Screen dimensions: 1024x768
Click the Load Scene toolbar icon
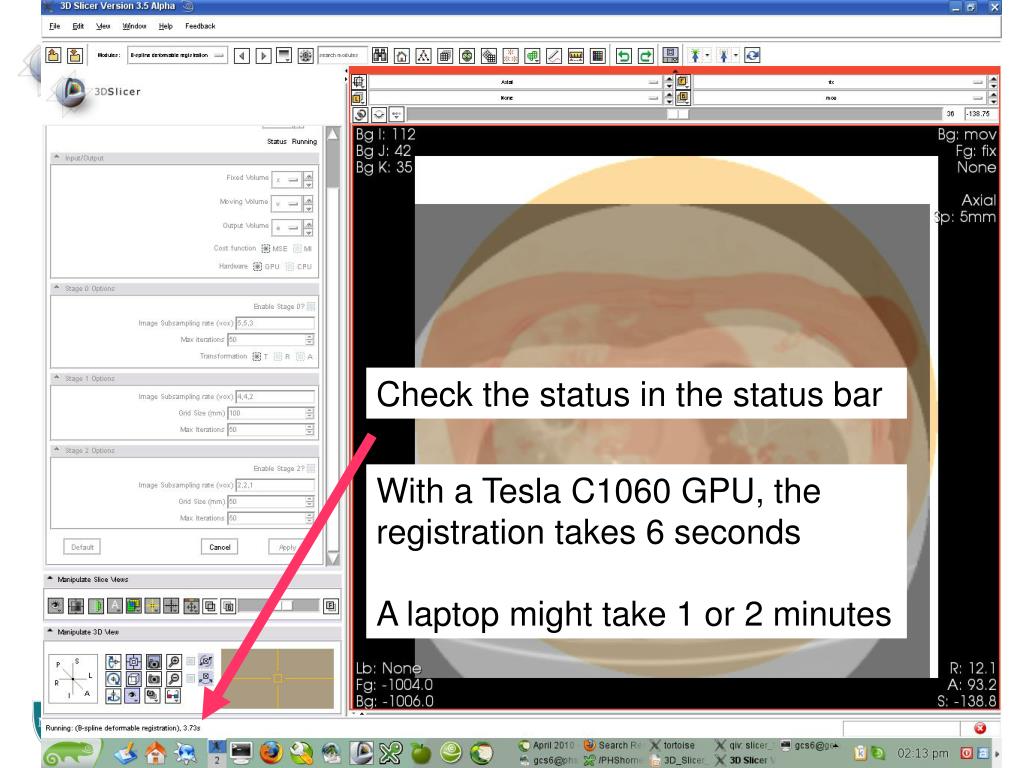click(54, 56)
